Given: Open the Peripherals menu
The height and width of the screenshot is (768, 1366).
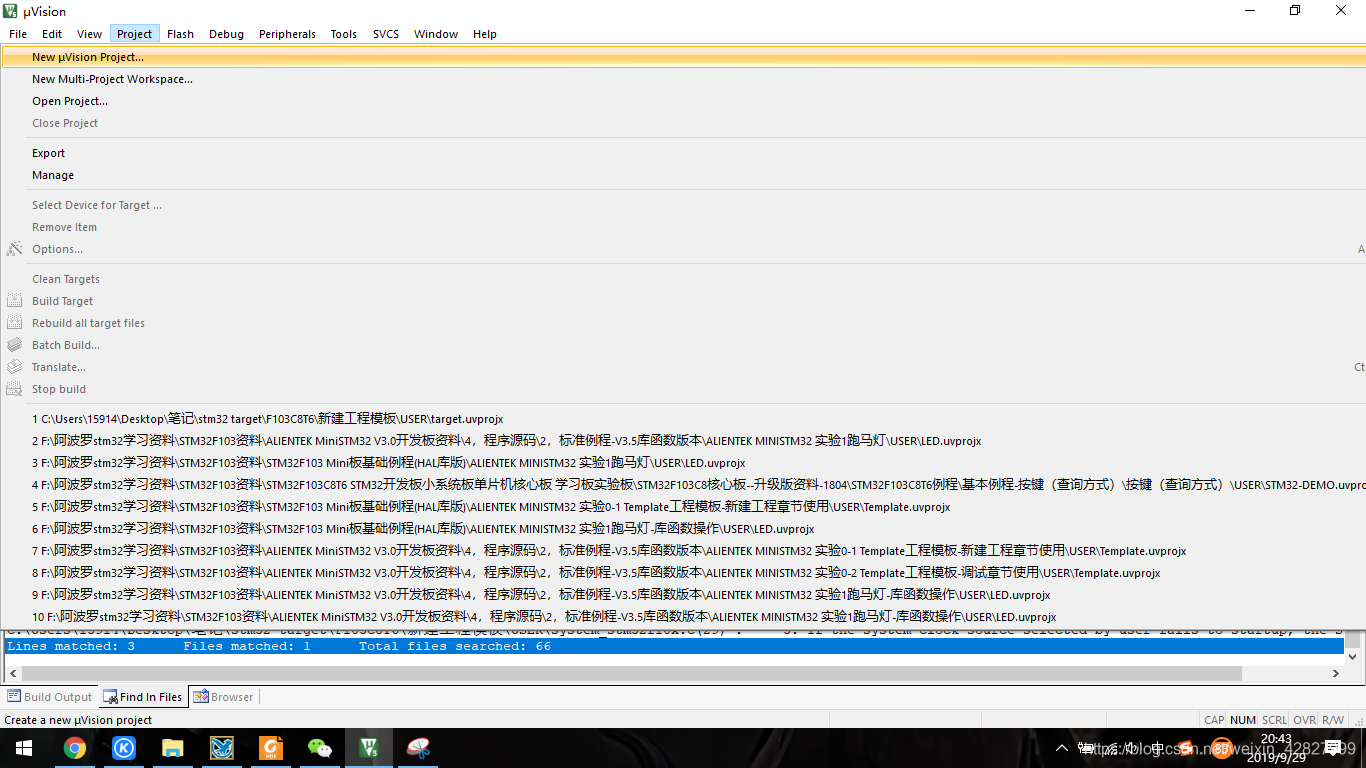Looking at the screenshot, I should [x=287, y=34].
